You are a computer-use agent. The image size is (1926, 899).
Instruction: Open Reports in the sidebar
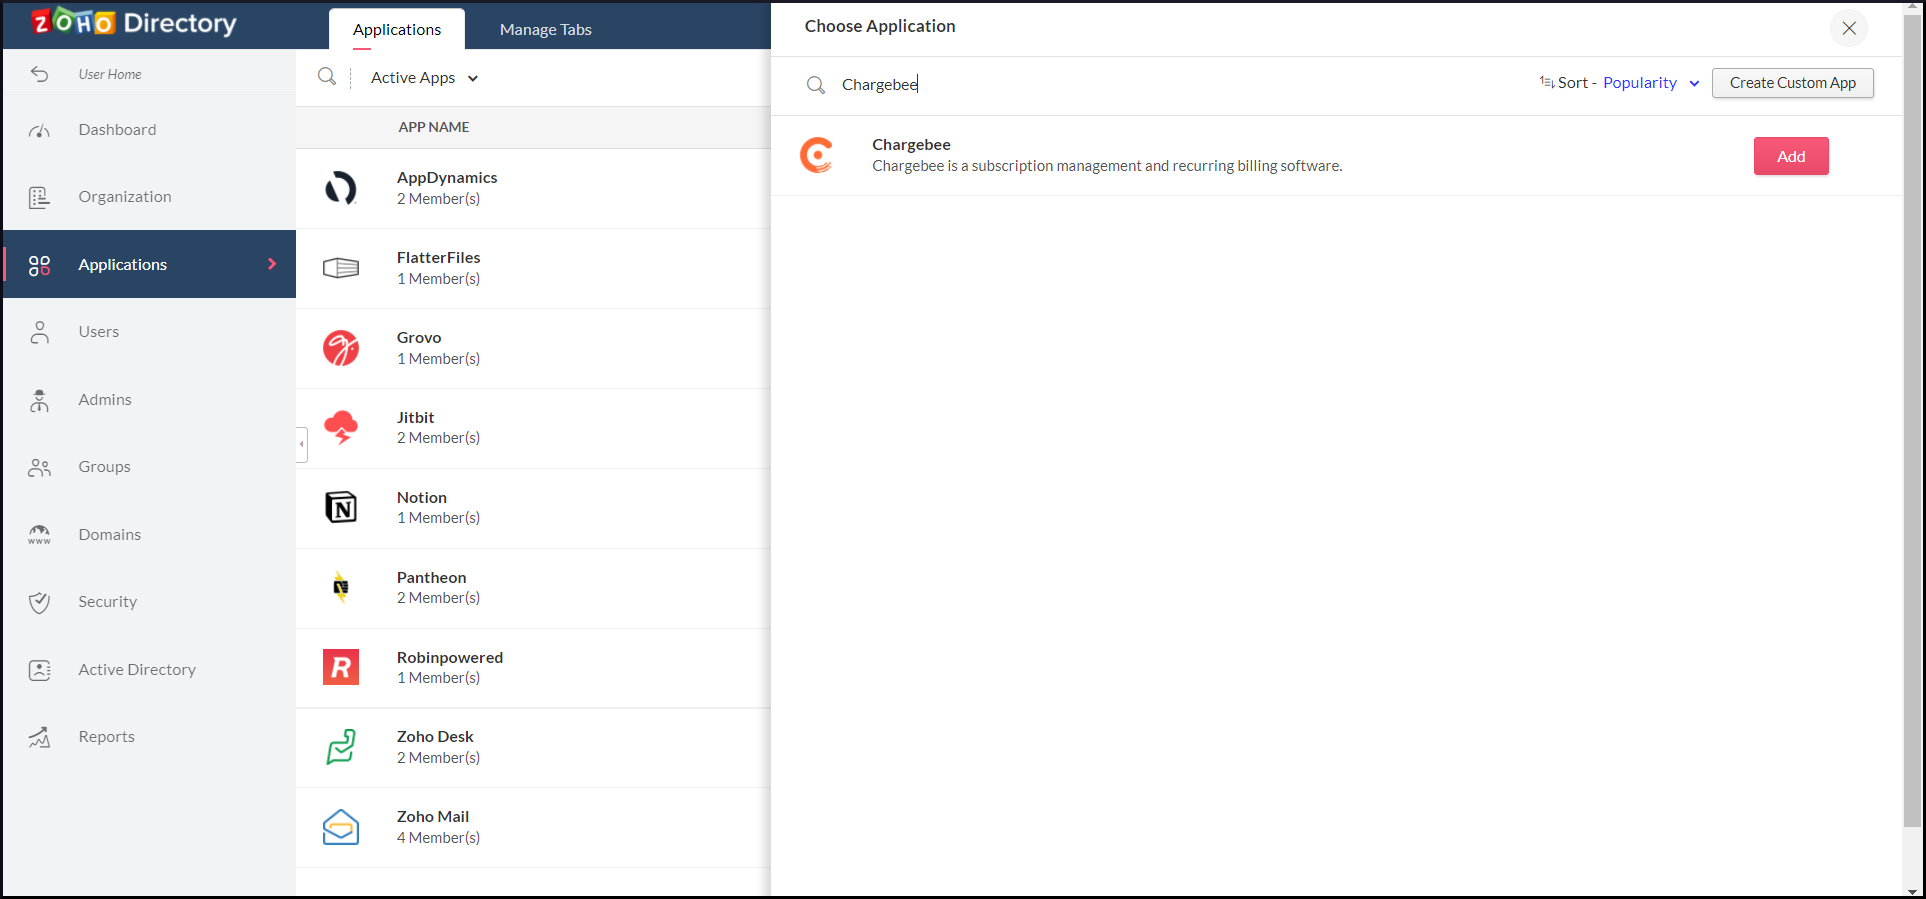click(150, 737)
